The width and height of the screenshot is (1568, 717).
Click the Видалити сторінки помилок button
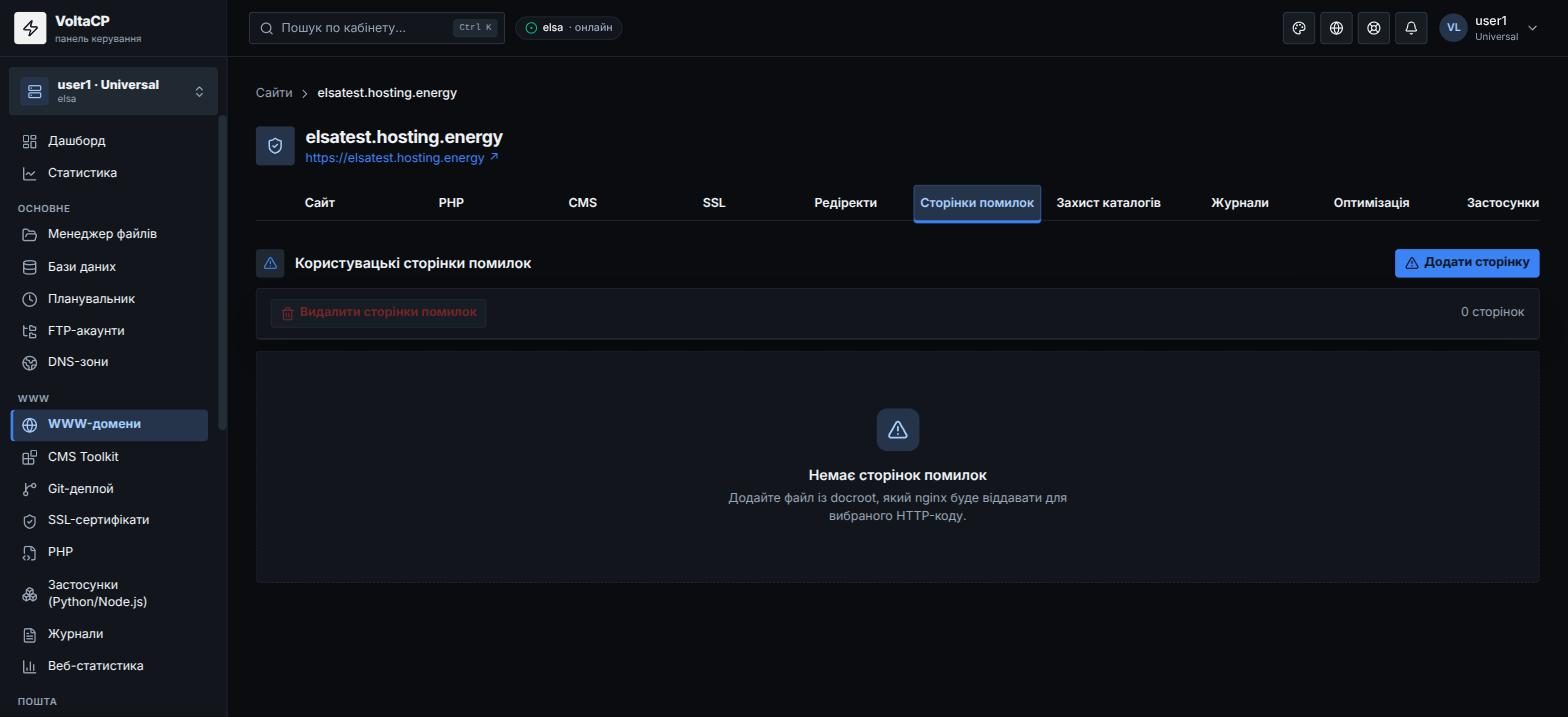click(378, 313)
